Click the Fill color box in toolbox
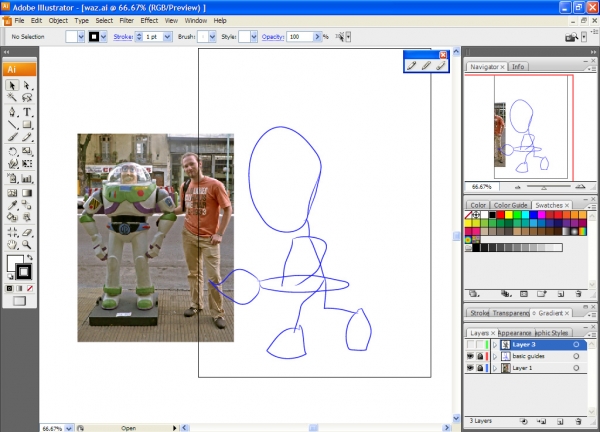The width and height of the screenshot is (600, 432). pyautogui.click(x=15, y=264)
